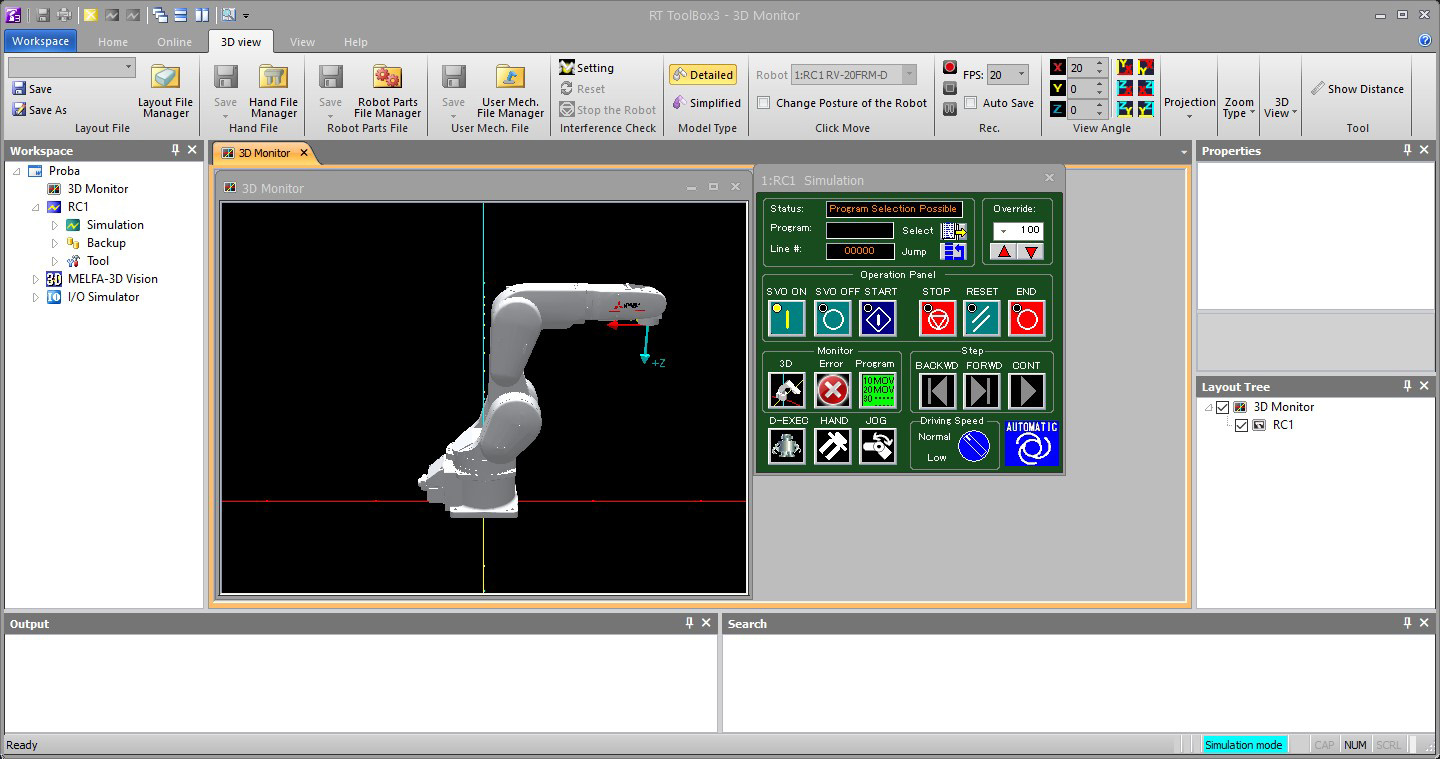The image size is (1440, 759).
Task: Click the Error monitor icon
Action: click(x=832, y=391)
